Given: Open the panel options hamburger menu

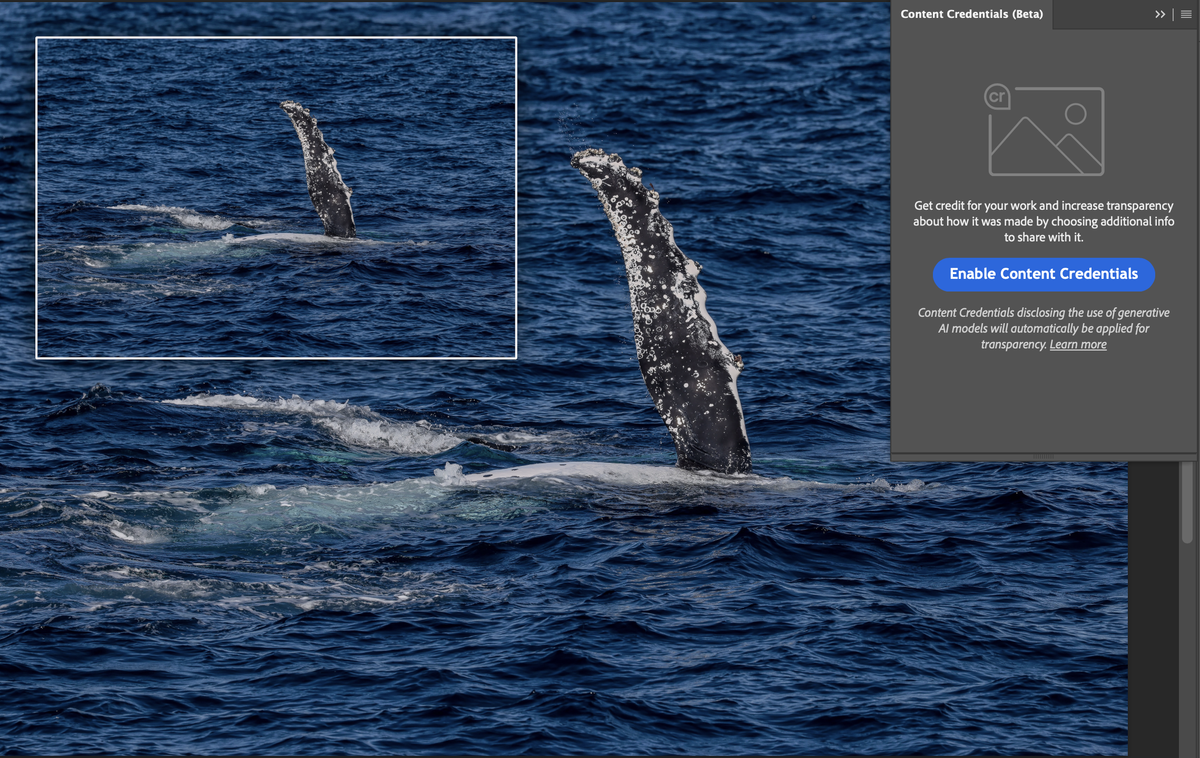Looking at the screenshot, I should [1187, 15].
